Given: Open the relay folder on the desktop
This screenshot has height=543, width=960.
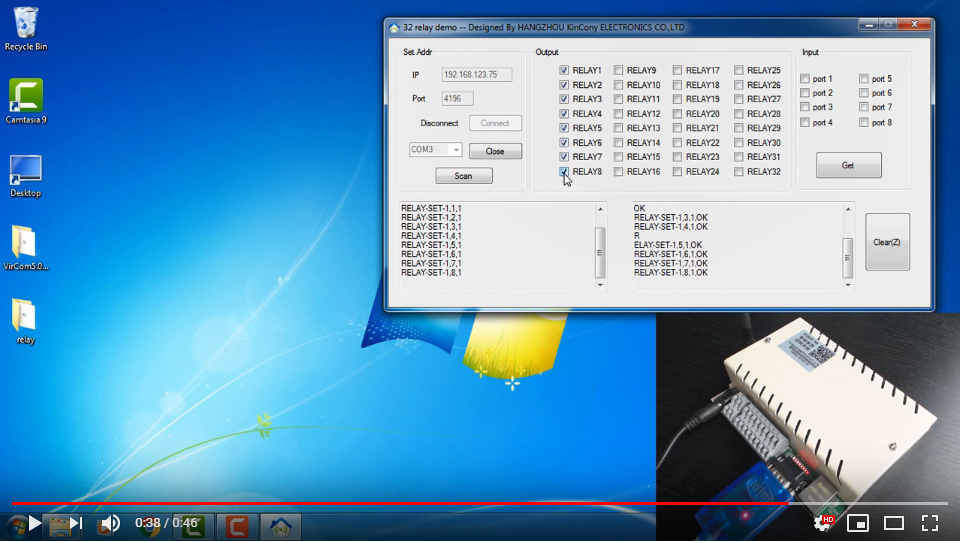Looking at the screenshot, I should [25, 321].
